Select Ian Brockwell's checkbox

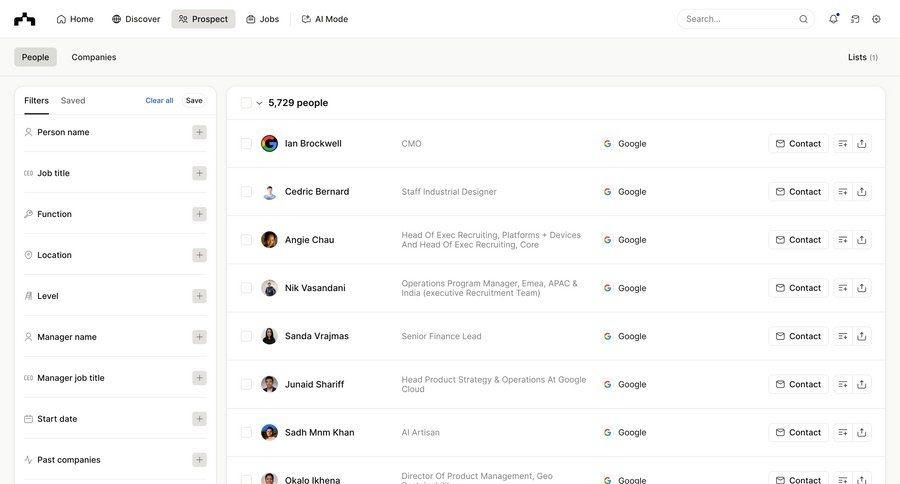(246, 144)
